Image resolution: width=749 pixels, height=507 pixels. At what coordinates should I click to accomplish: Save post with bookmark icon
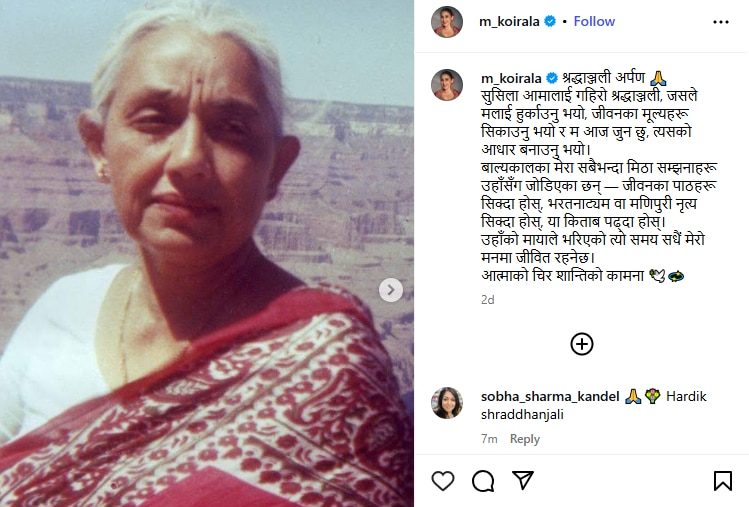(722, 481)
